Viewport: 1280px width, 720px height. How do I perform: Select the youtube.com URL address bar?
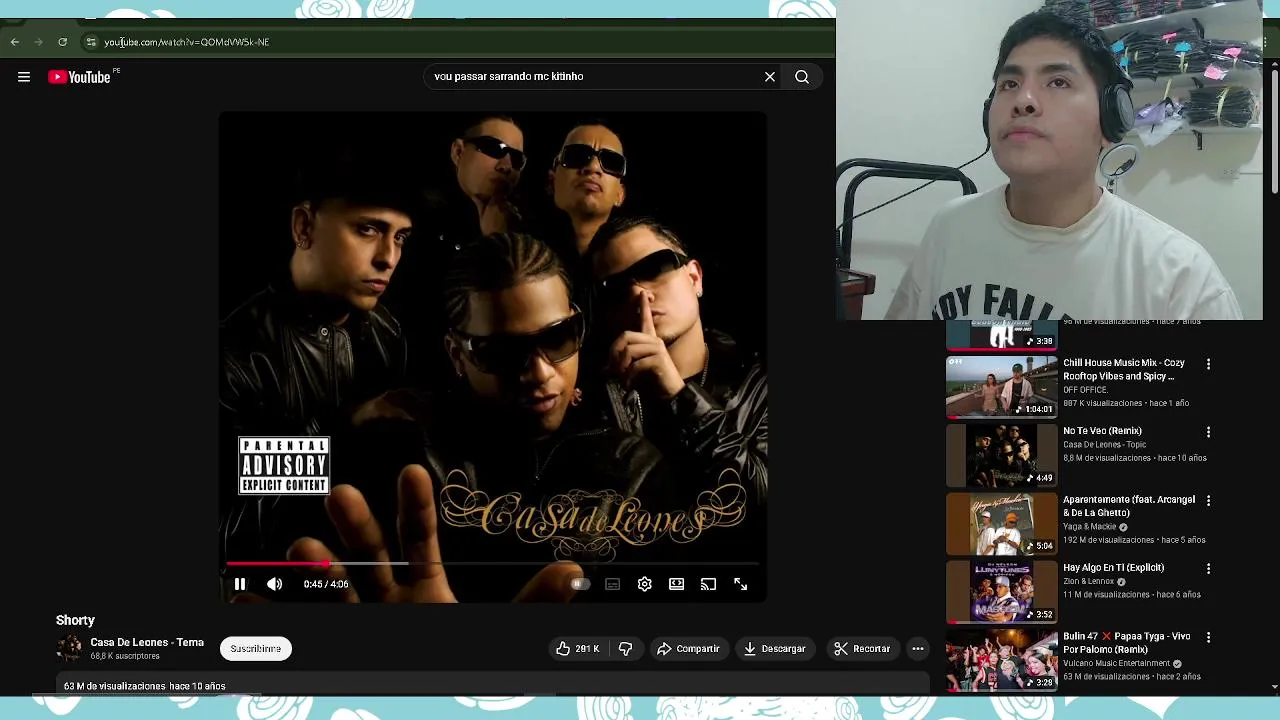(186, 42)
